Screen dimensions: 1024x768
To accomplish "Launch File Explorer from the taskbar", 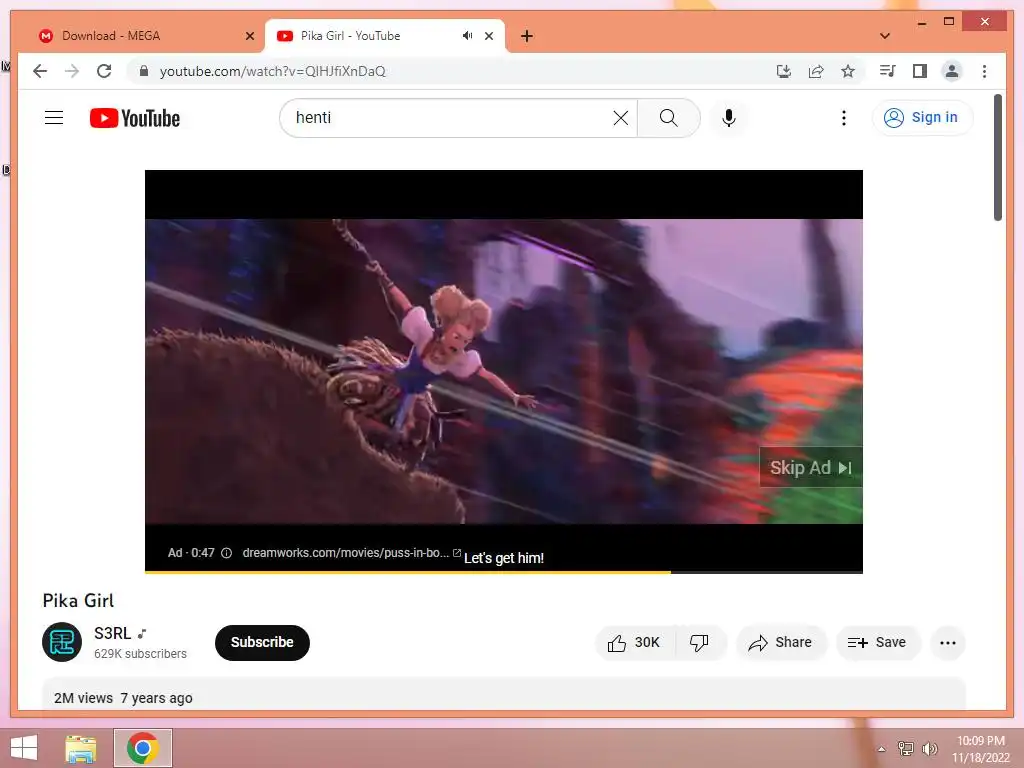I will click(x=81, y=748).
